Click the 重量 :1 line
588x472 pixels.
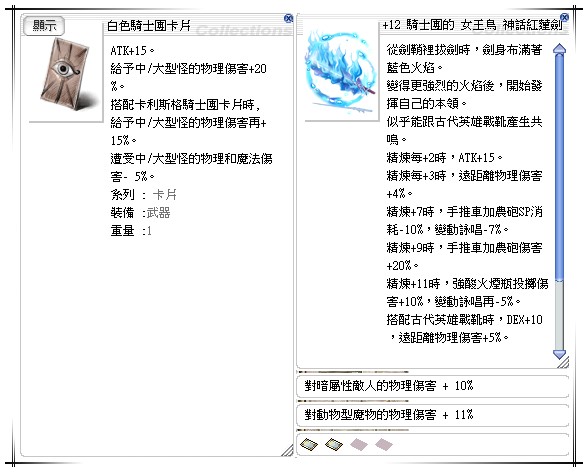[131, 231]
